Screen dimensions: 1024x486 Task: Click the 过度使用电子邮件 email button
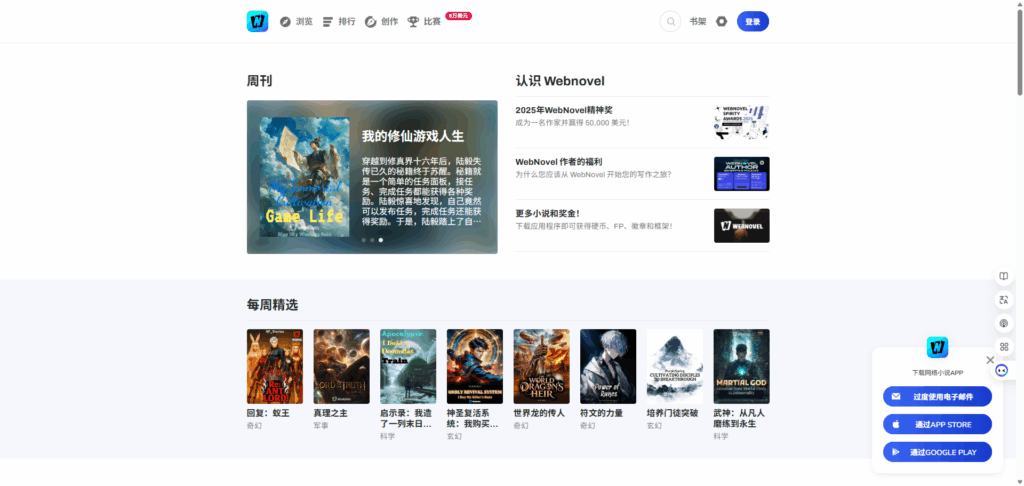click(x=937, y=397)
